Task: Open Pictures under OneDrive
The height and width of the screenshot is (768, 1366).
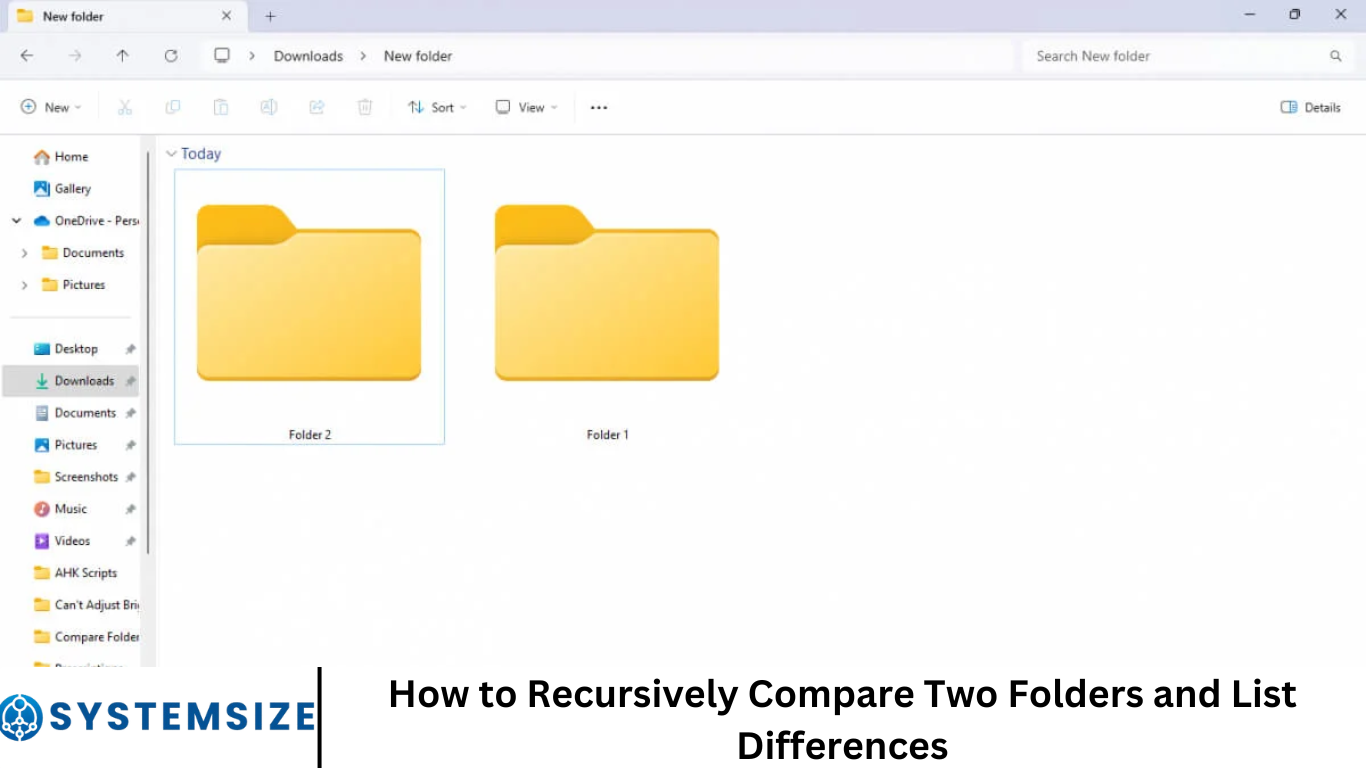Action: point(74,285)
